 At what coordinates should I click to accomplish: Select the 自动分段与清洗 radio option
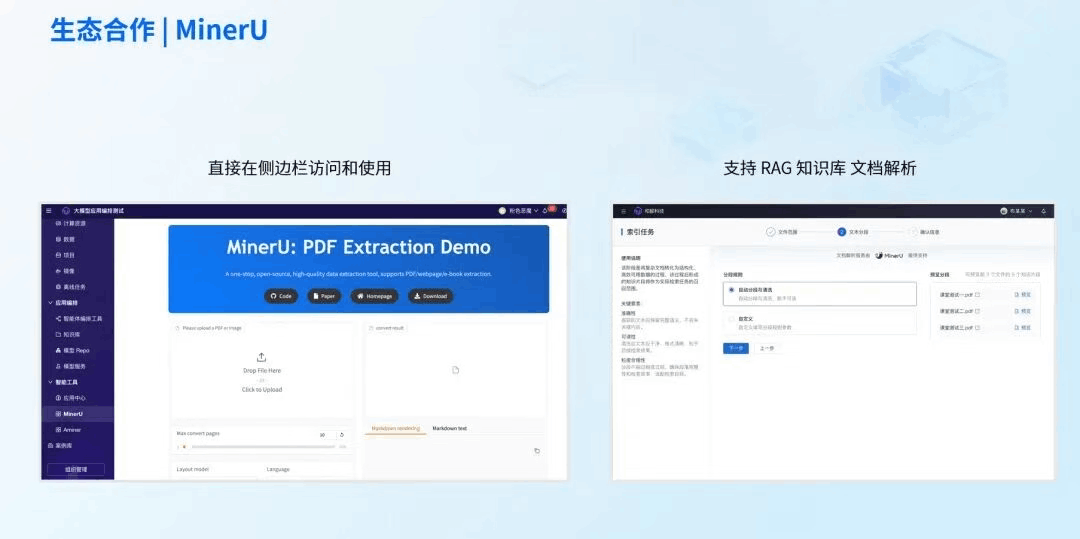pos(731,290)
